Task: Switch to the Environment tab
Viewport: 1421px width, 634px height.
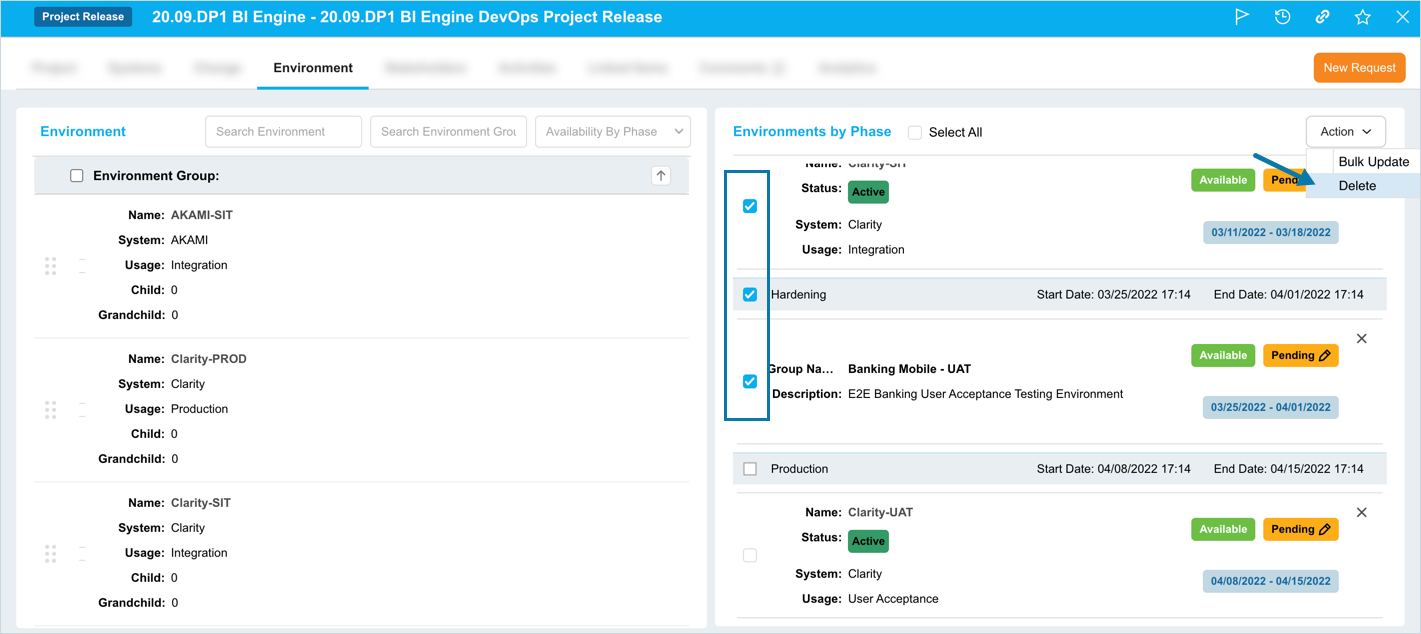Action: pyautogui.click(x=313, y=68)
